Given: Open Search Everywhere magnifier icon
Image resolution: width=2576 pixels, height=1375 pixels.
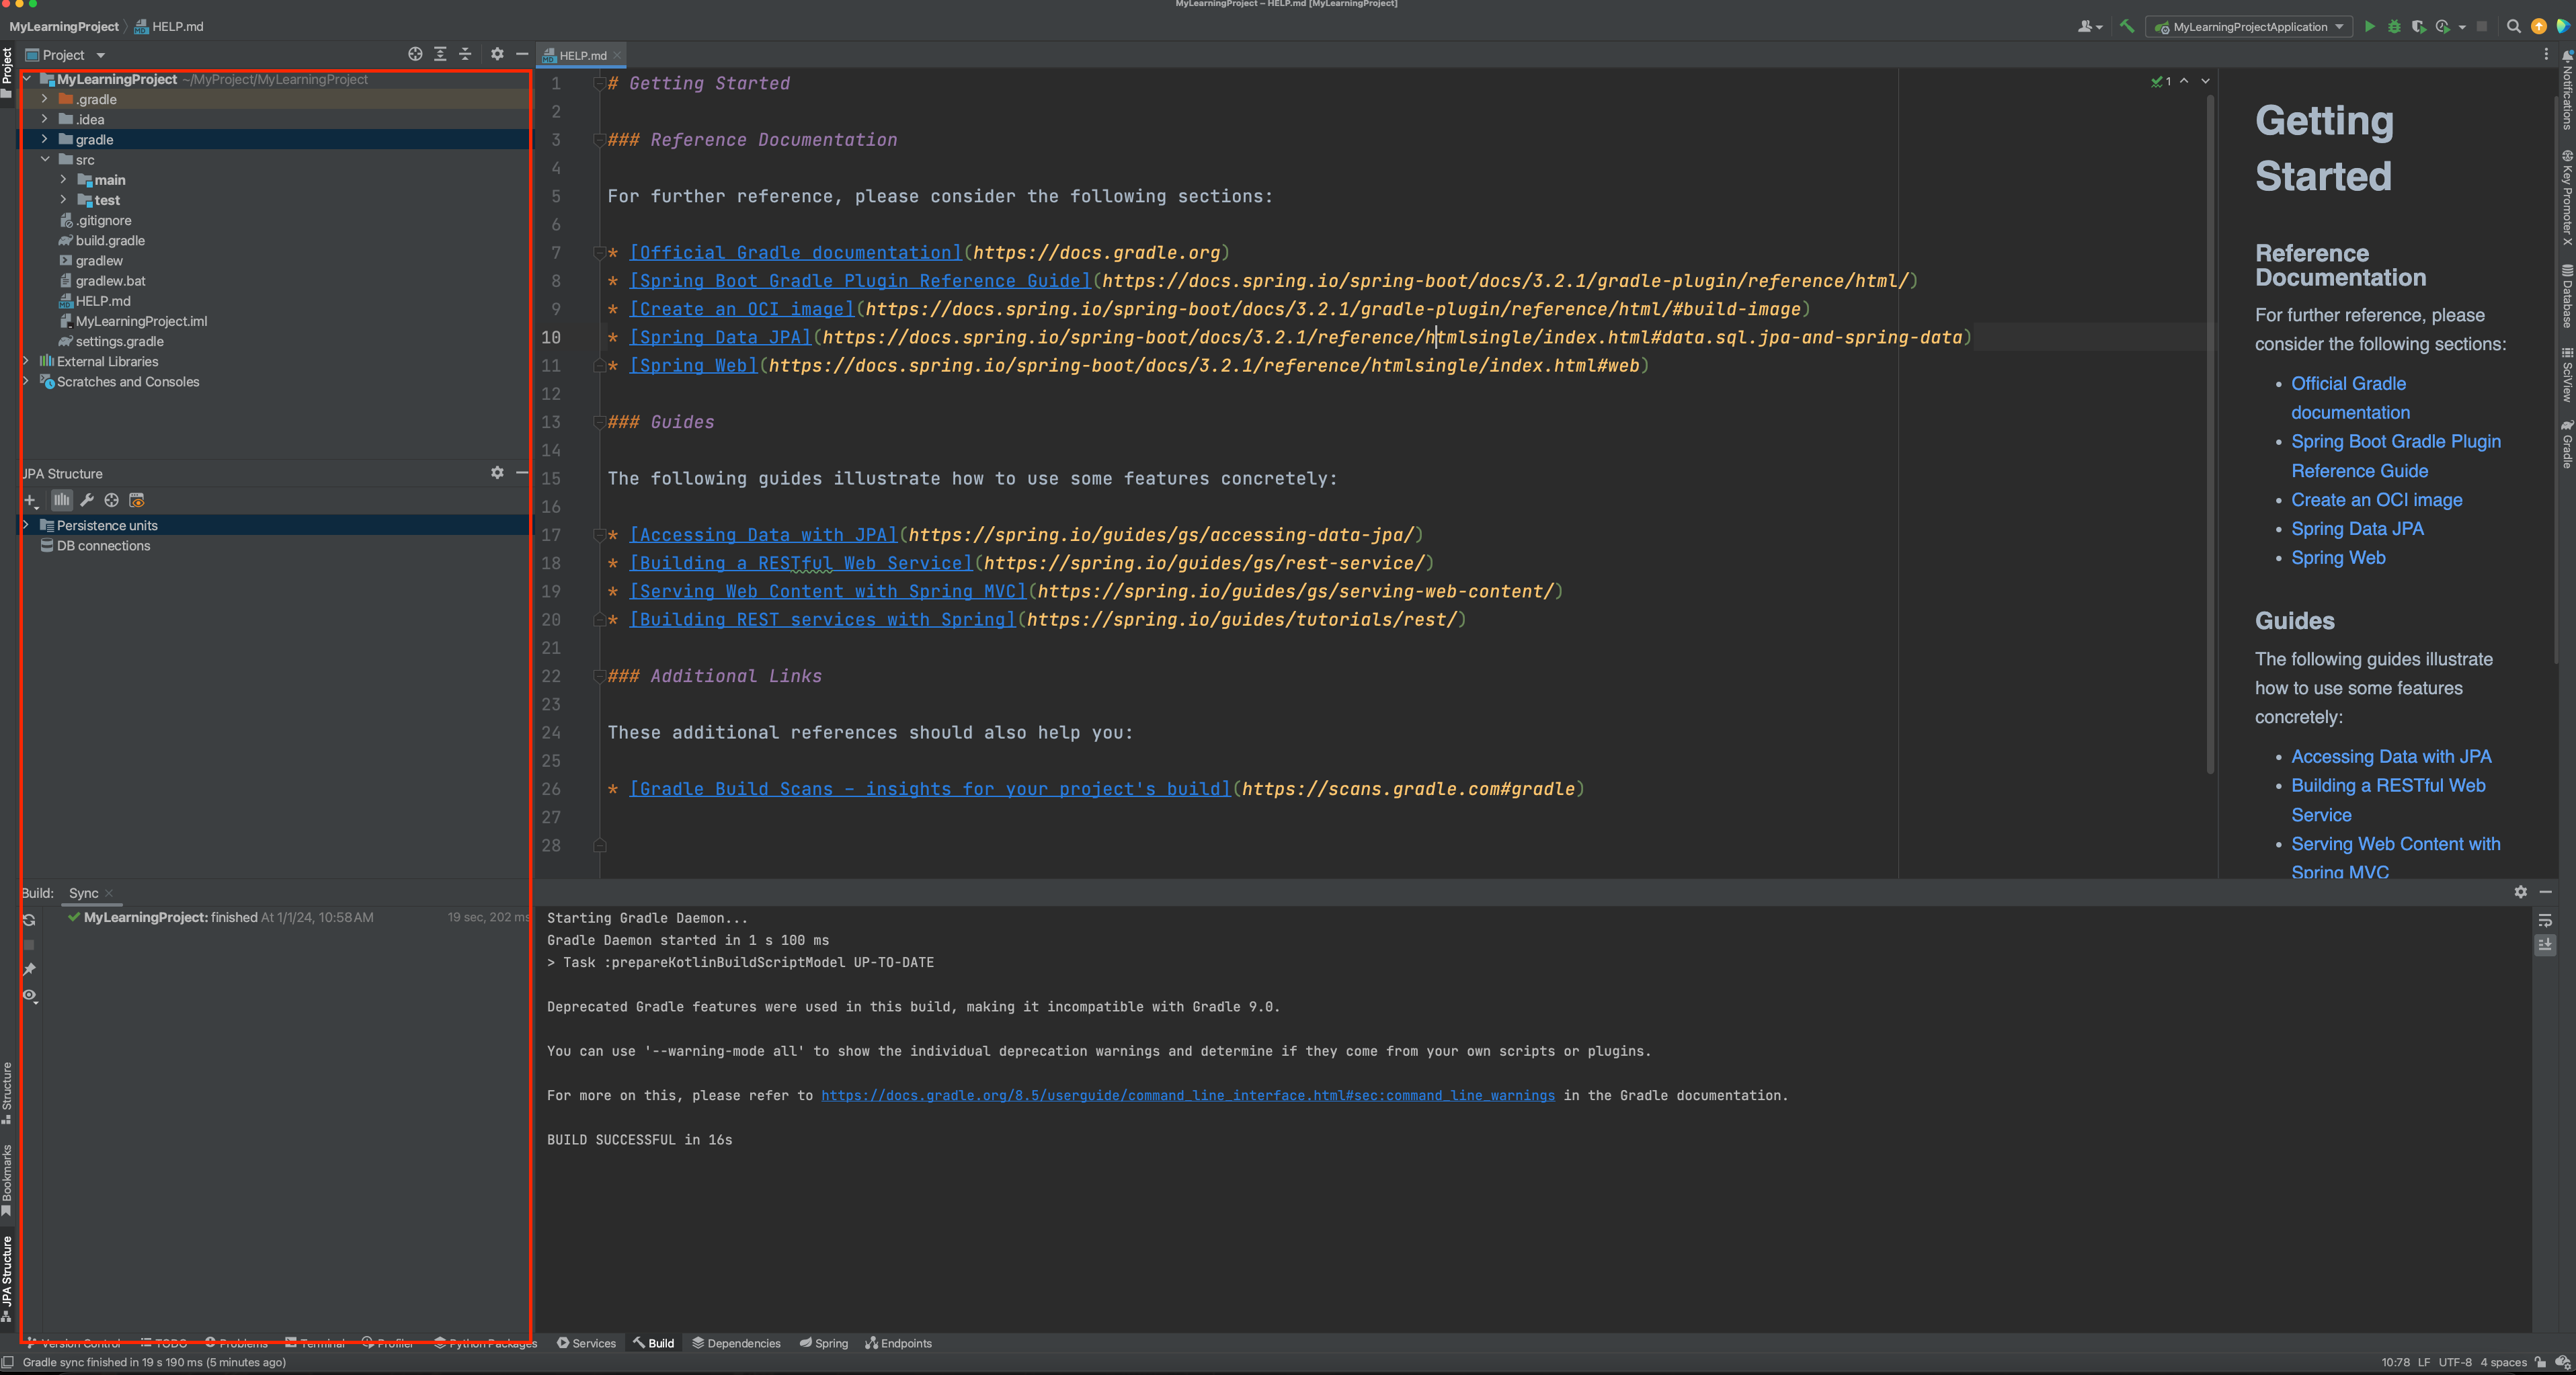Looking at the screenshot, I should [2513, 27].
